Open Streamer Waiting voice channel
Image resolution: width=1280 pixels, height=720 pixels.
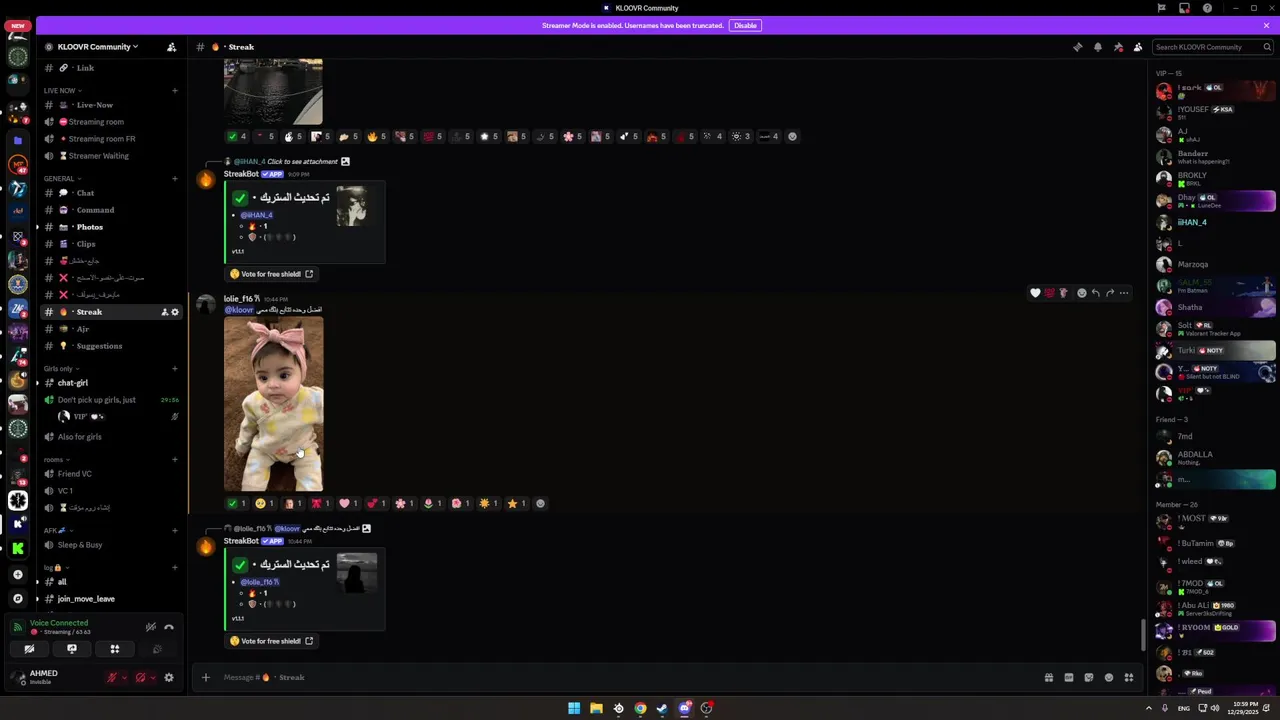[110, 156]
